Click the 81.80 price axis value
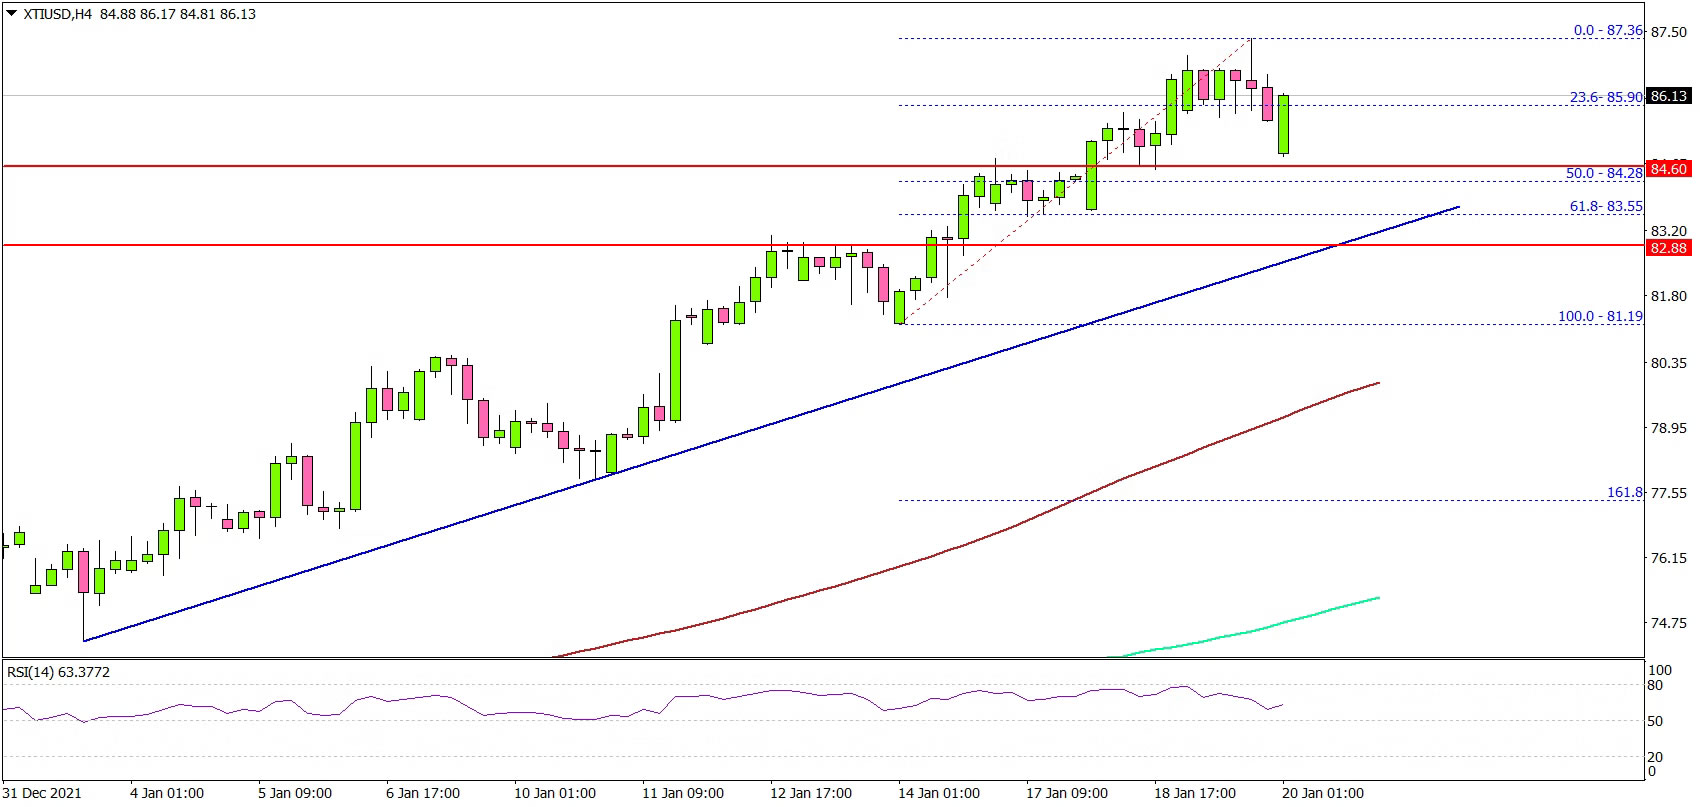 click(1669, 296)
